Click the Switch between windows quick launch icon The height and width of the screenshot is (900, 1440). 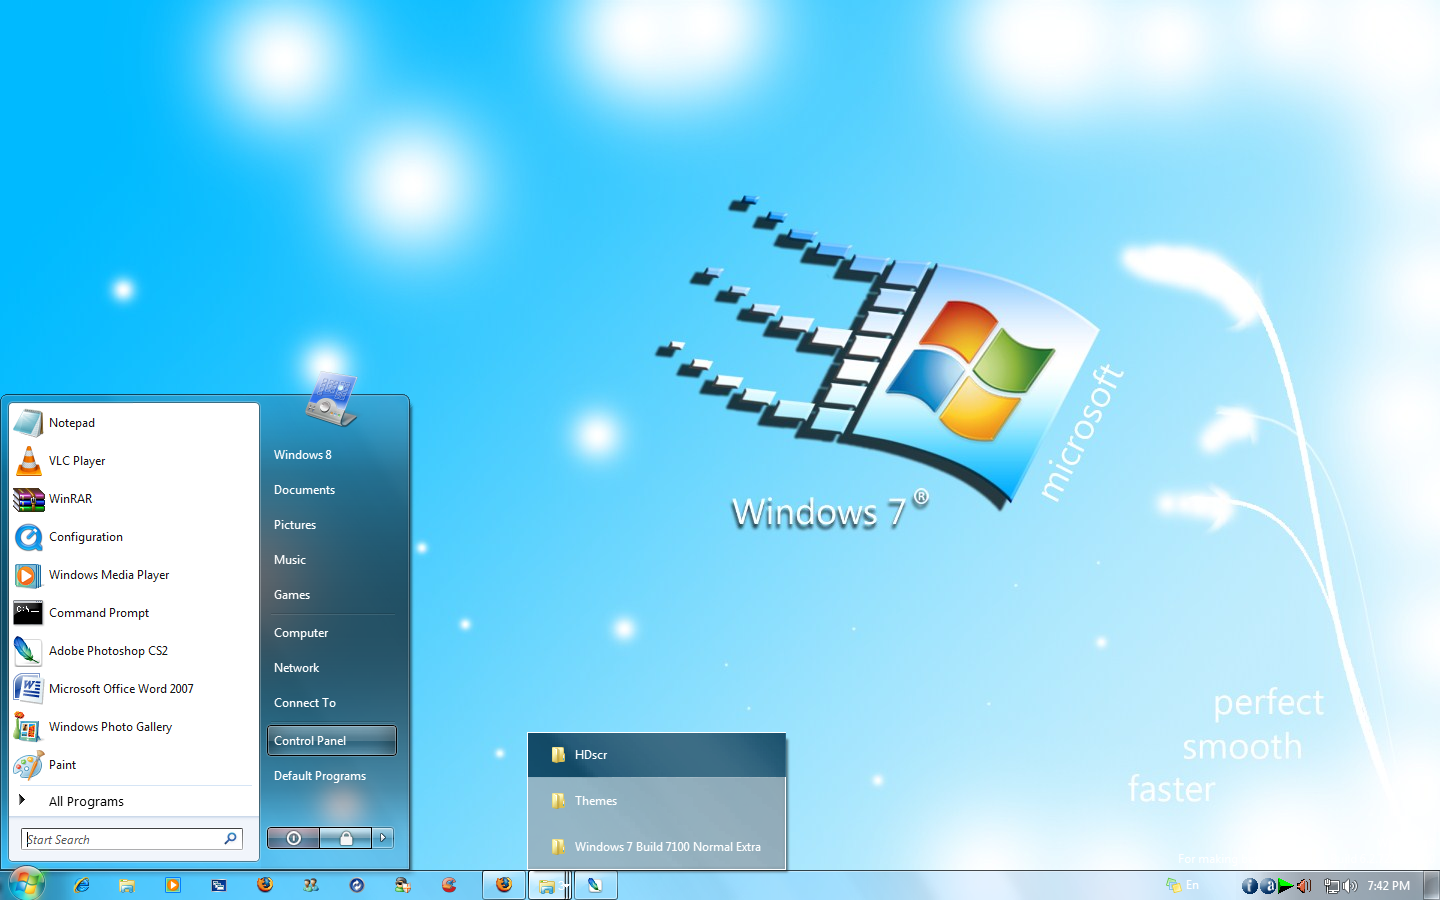click(219, 885)
